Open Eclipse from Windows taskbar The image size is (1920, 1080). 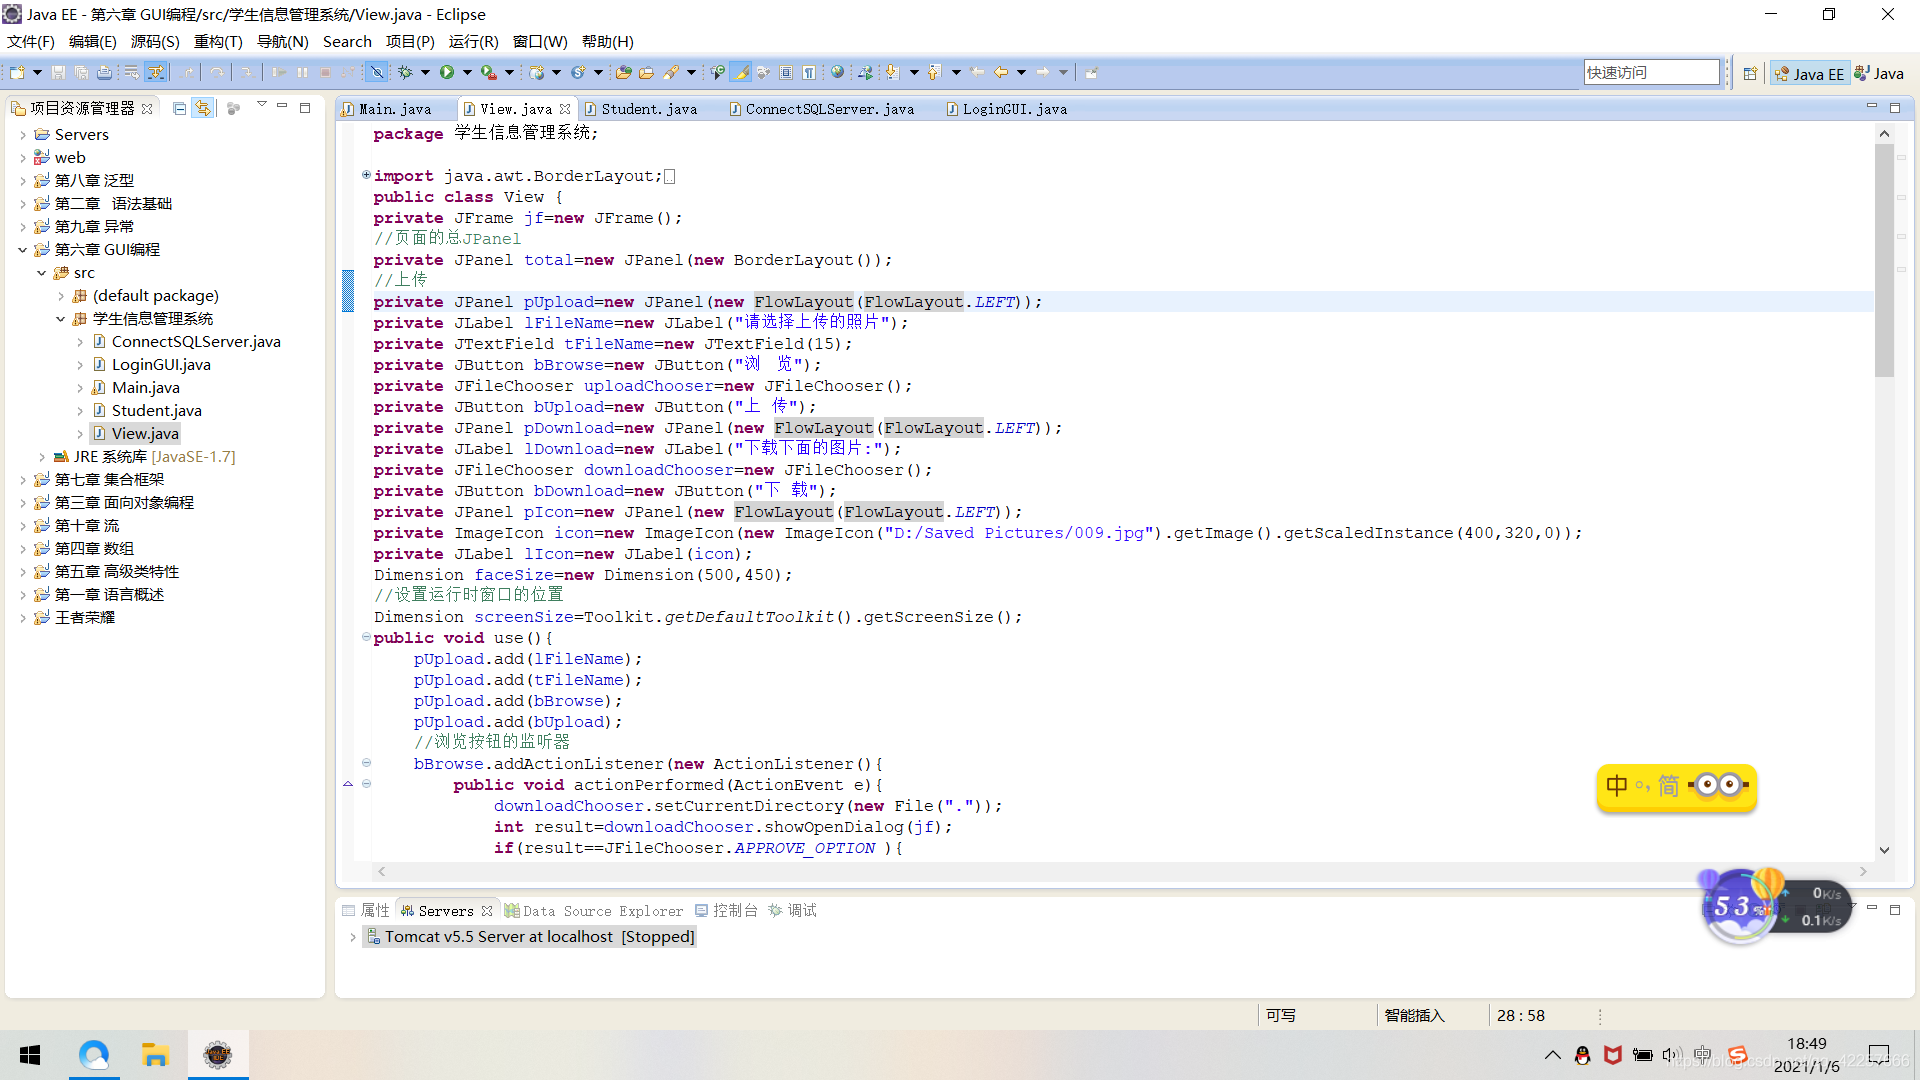click(x=217, y=1054)
